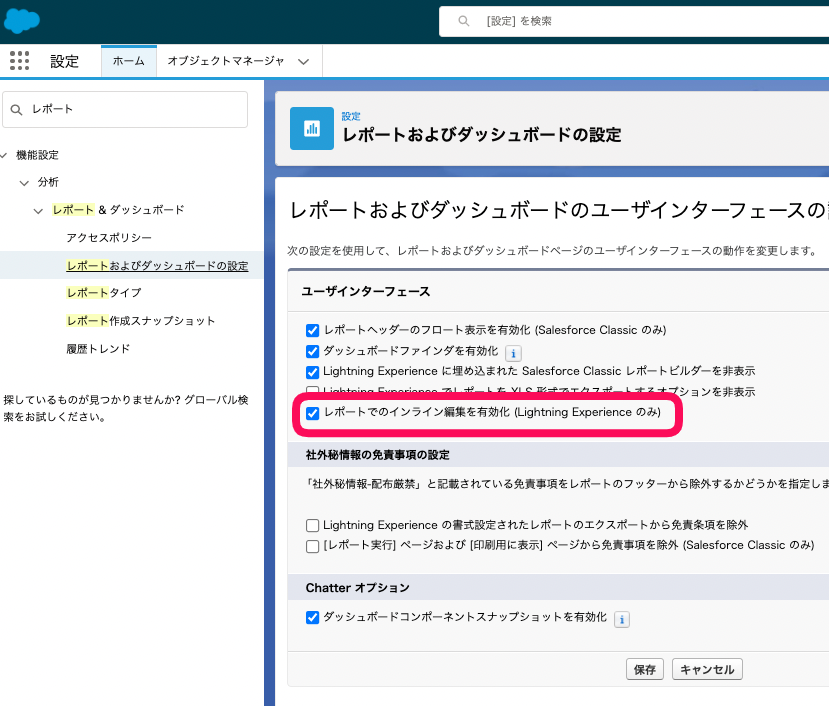Collapse the 機能設定 tree section
The height and width of the screenshot is (706, 829).
point(4,155)
